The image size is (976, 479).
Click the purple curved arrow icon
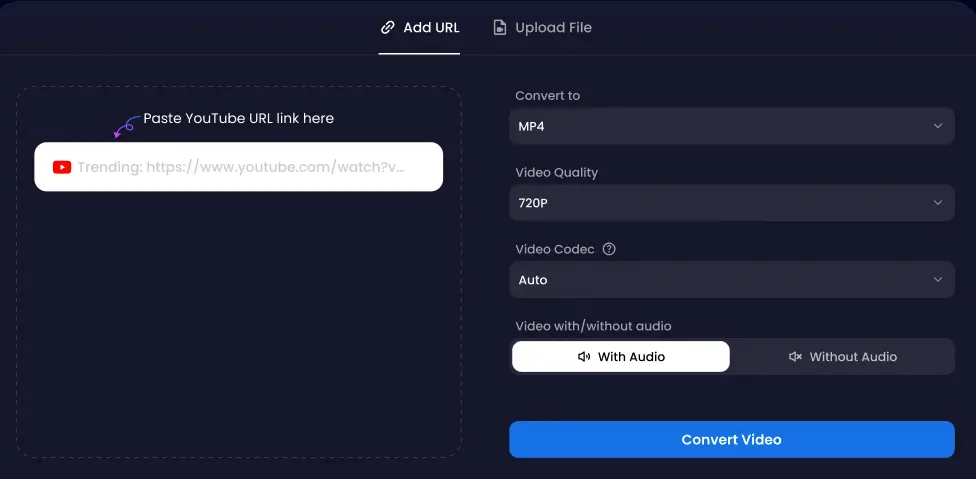pos(125,127)
